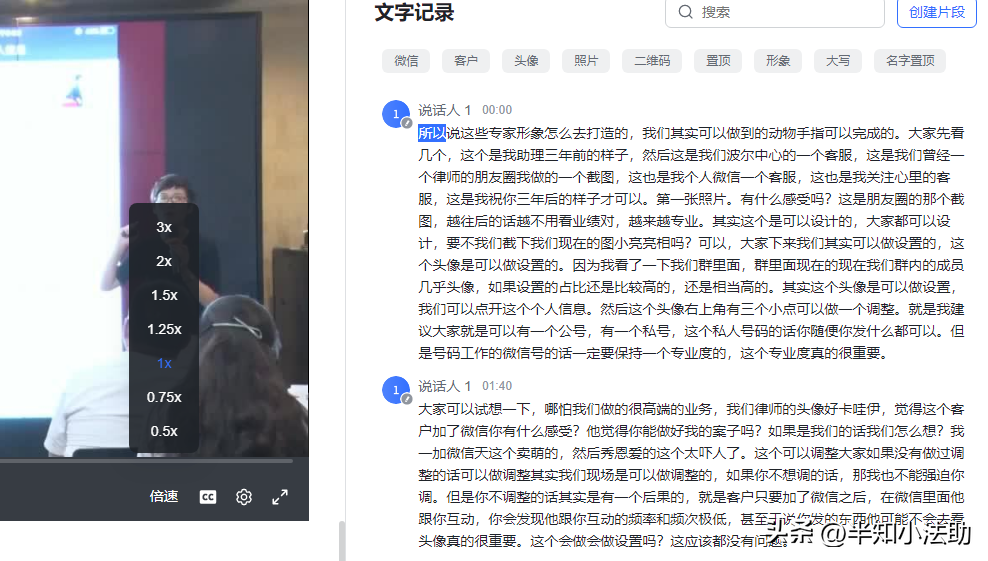Toggle closed captions with CC icon
988x561 pixels.
[208, 497]
